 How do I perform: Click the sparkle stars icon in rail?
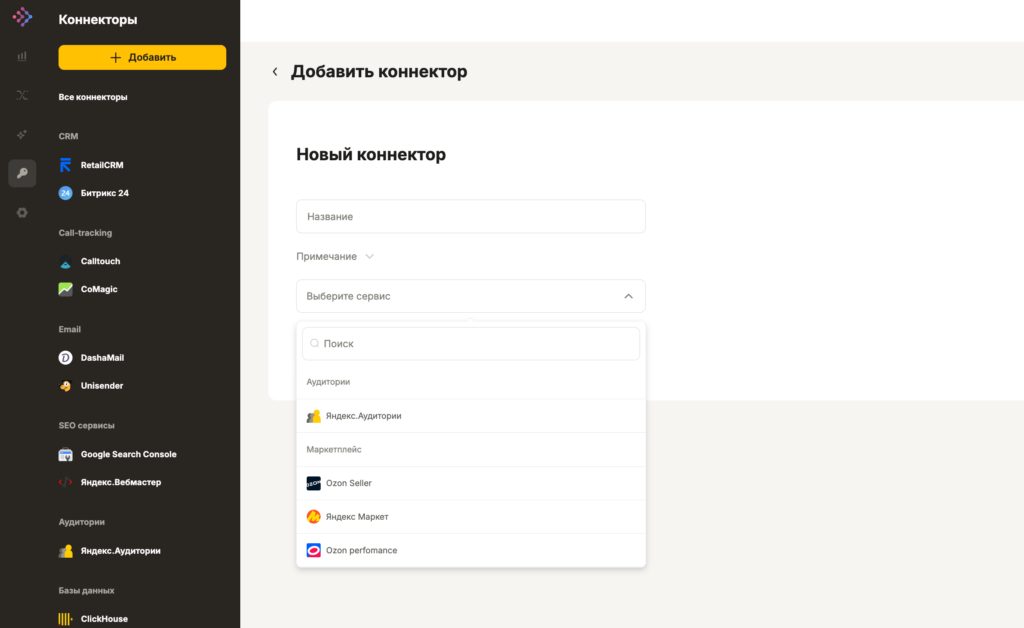coord(22,134)
